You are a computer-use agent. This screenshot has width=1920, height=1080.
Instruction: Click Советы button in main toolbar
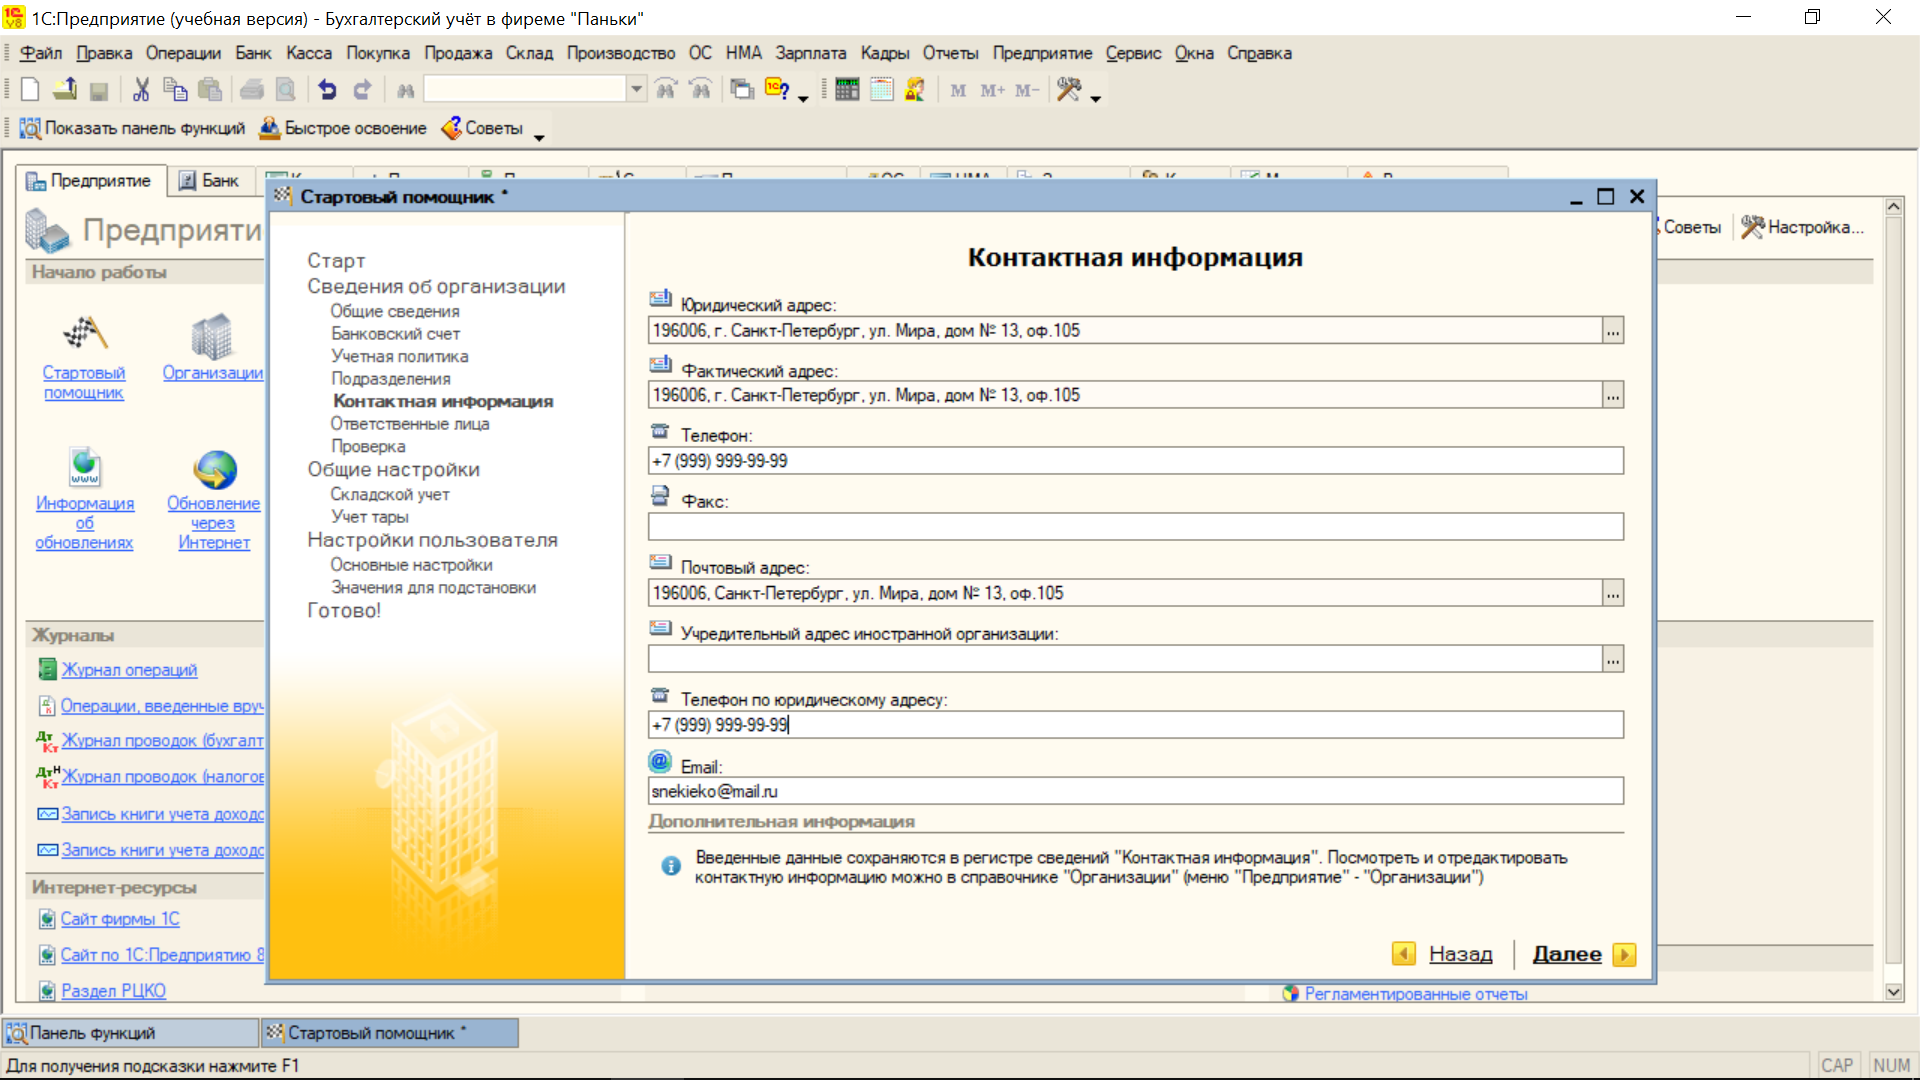[483, 128]
